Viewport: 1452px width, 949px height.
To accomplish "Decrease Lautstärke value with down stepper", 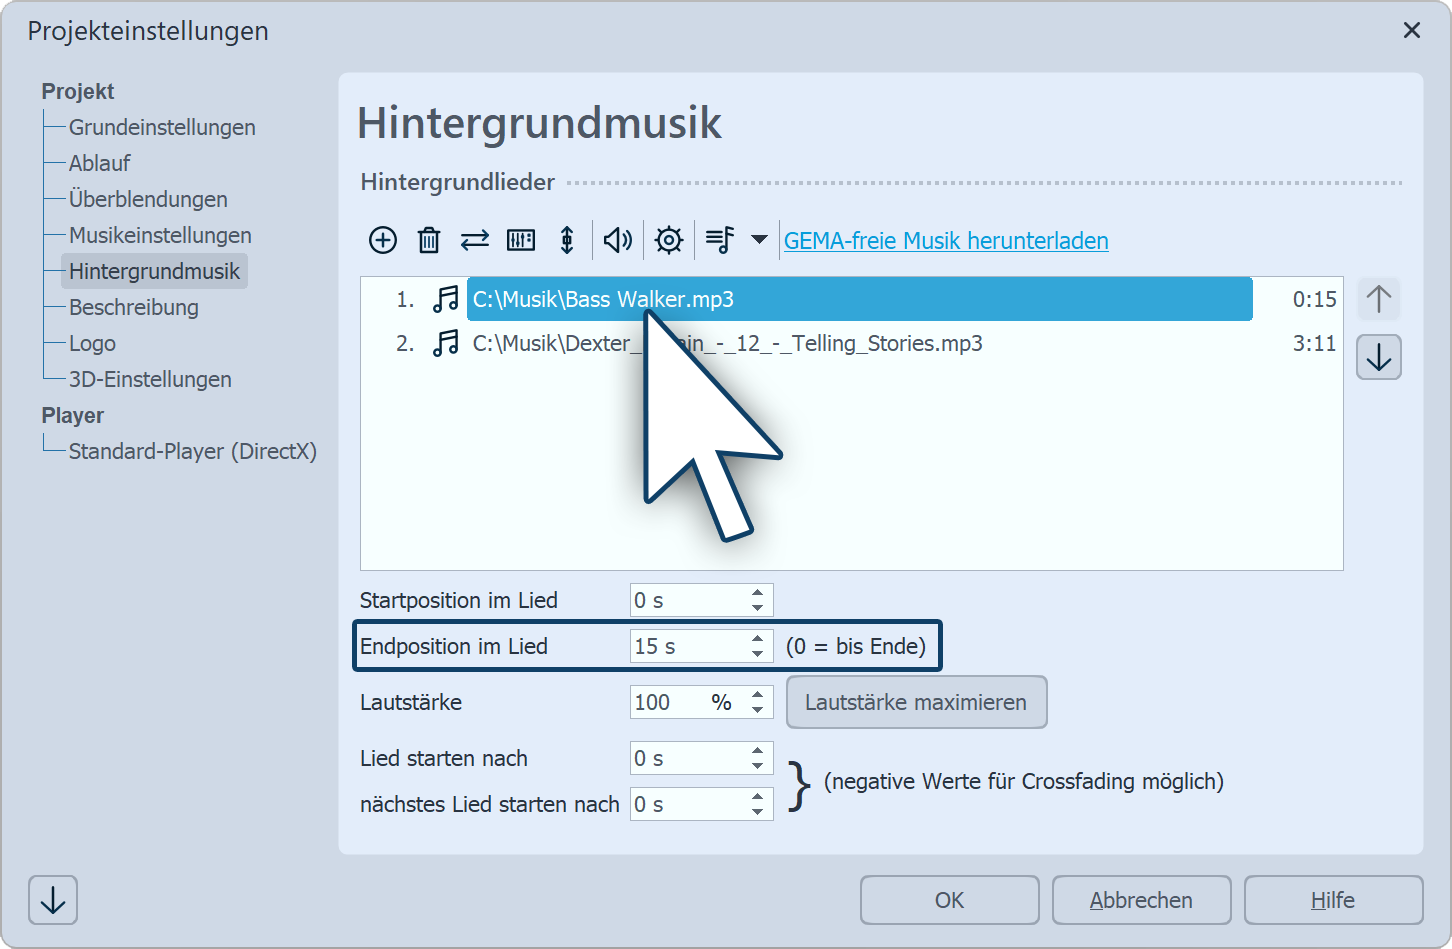I will point(758,710).
